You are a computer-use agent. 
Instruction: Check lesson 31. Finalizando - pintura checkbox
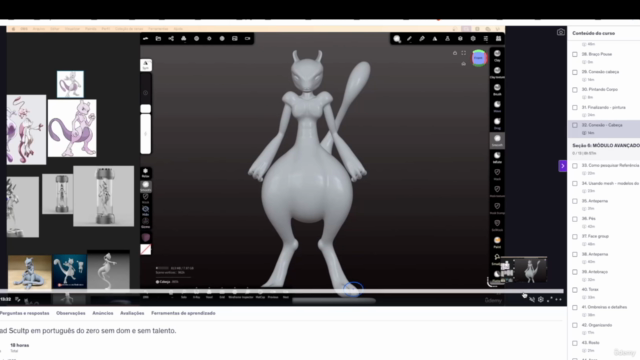point(575,108)
